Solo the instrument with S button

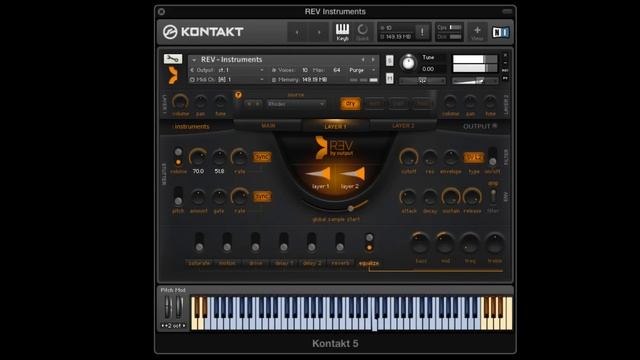coord(390,60)
